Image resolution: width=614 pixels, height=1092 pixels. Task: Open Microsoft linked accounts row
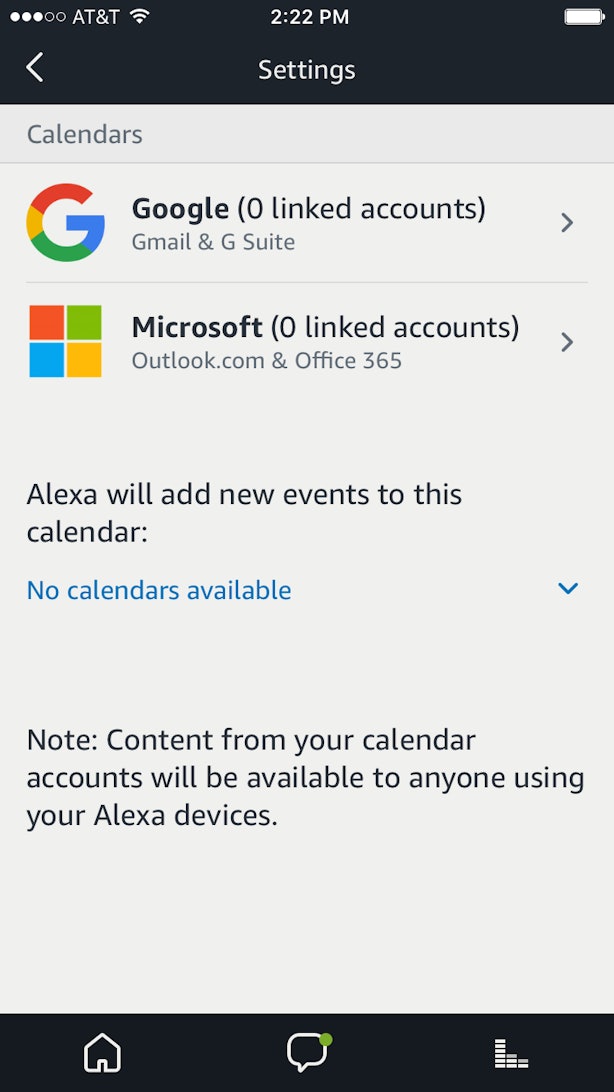325,328
